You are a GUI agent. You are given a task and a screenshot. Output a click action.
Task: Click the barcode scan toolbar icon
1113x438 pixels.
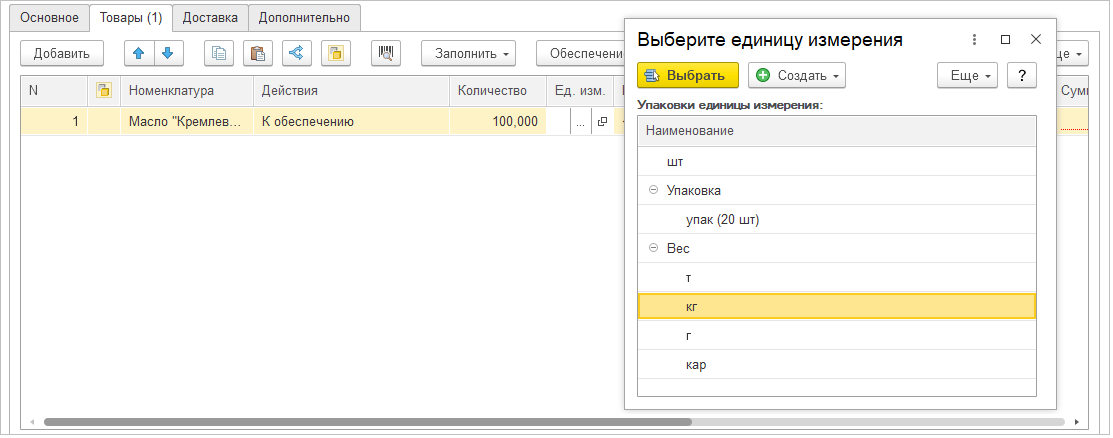click(386, 53)
